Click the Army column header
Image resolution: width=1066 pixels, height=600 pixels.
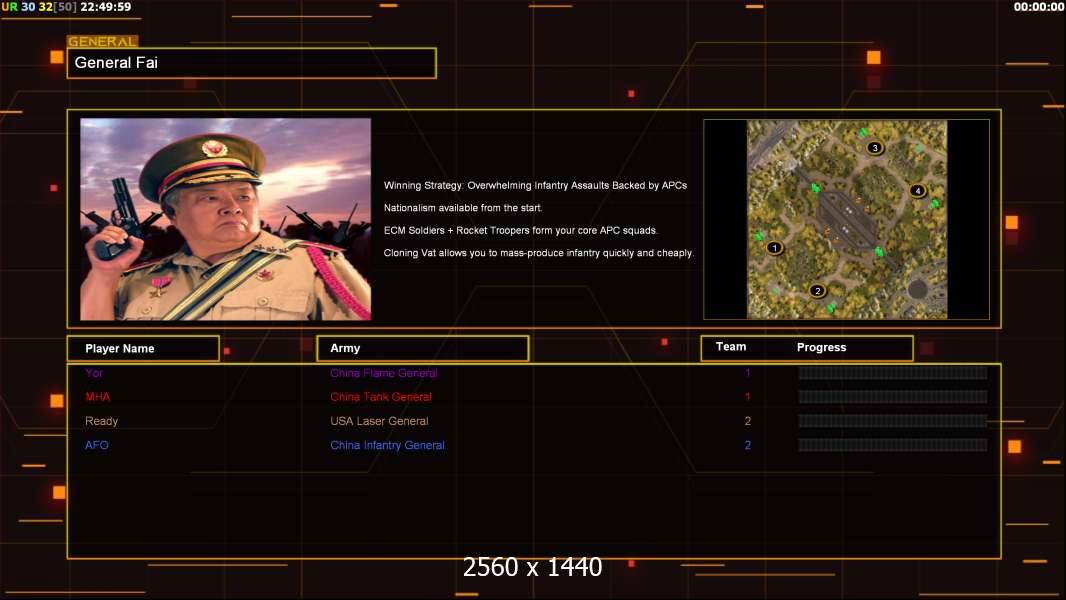coord(423,349)
